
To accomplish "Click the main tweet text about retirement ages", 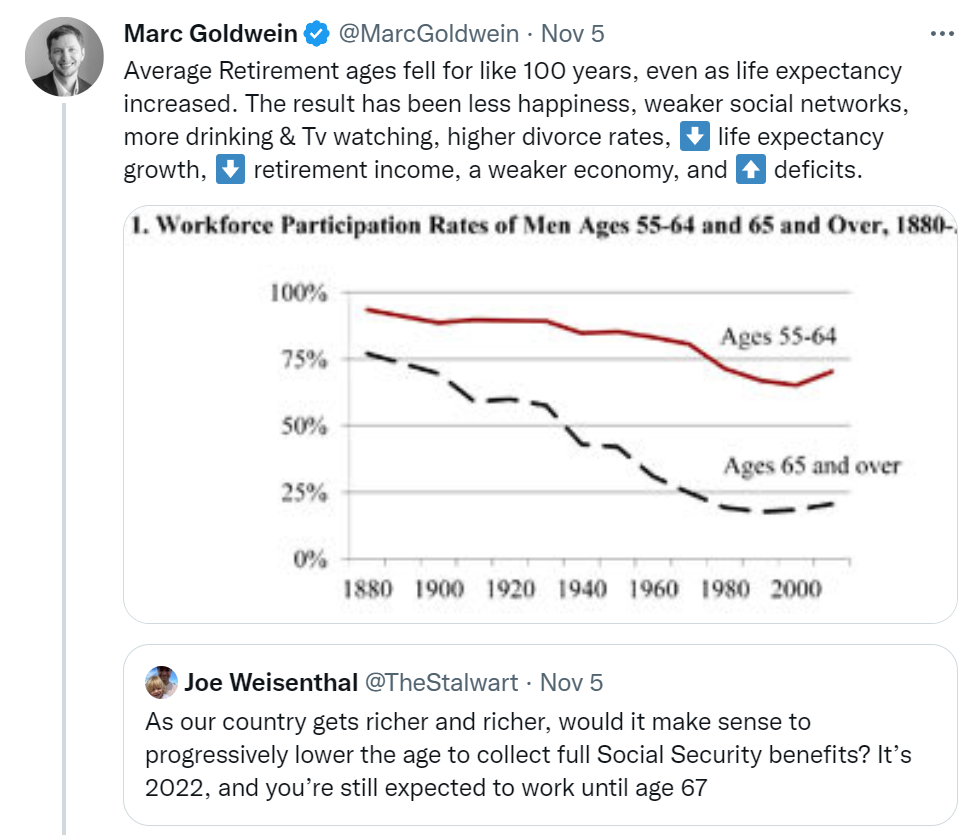I will click(500, 120).
